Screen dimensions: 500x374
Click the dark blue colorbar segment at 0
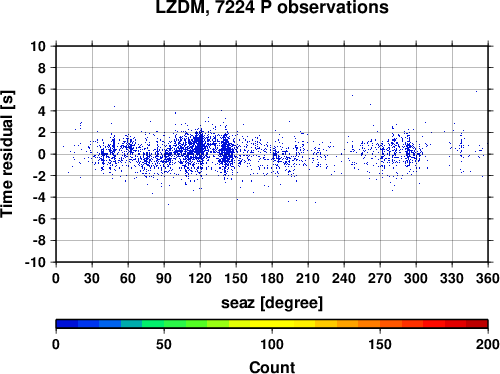(67, 324)
